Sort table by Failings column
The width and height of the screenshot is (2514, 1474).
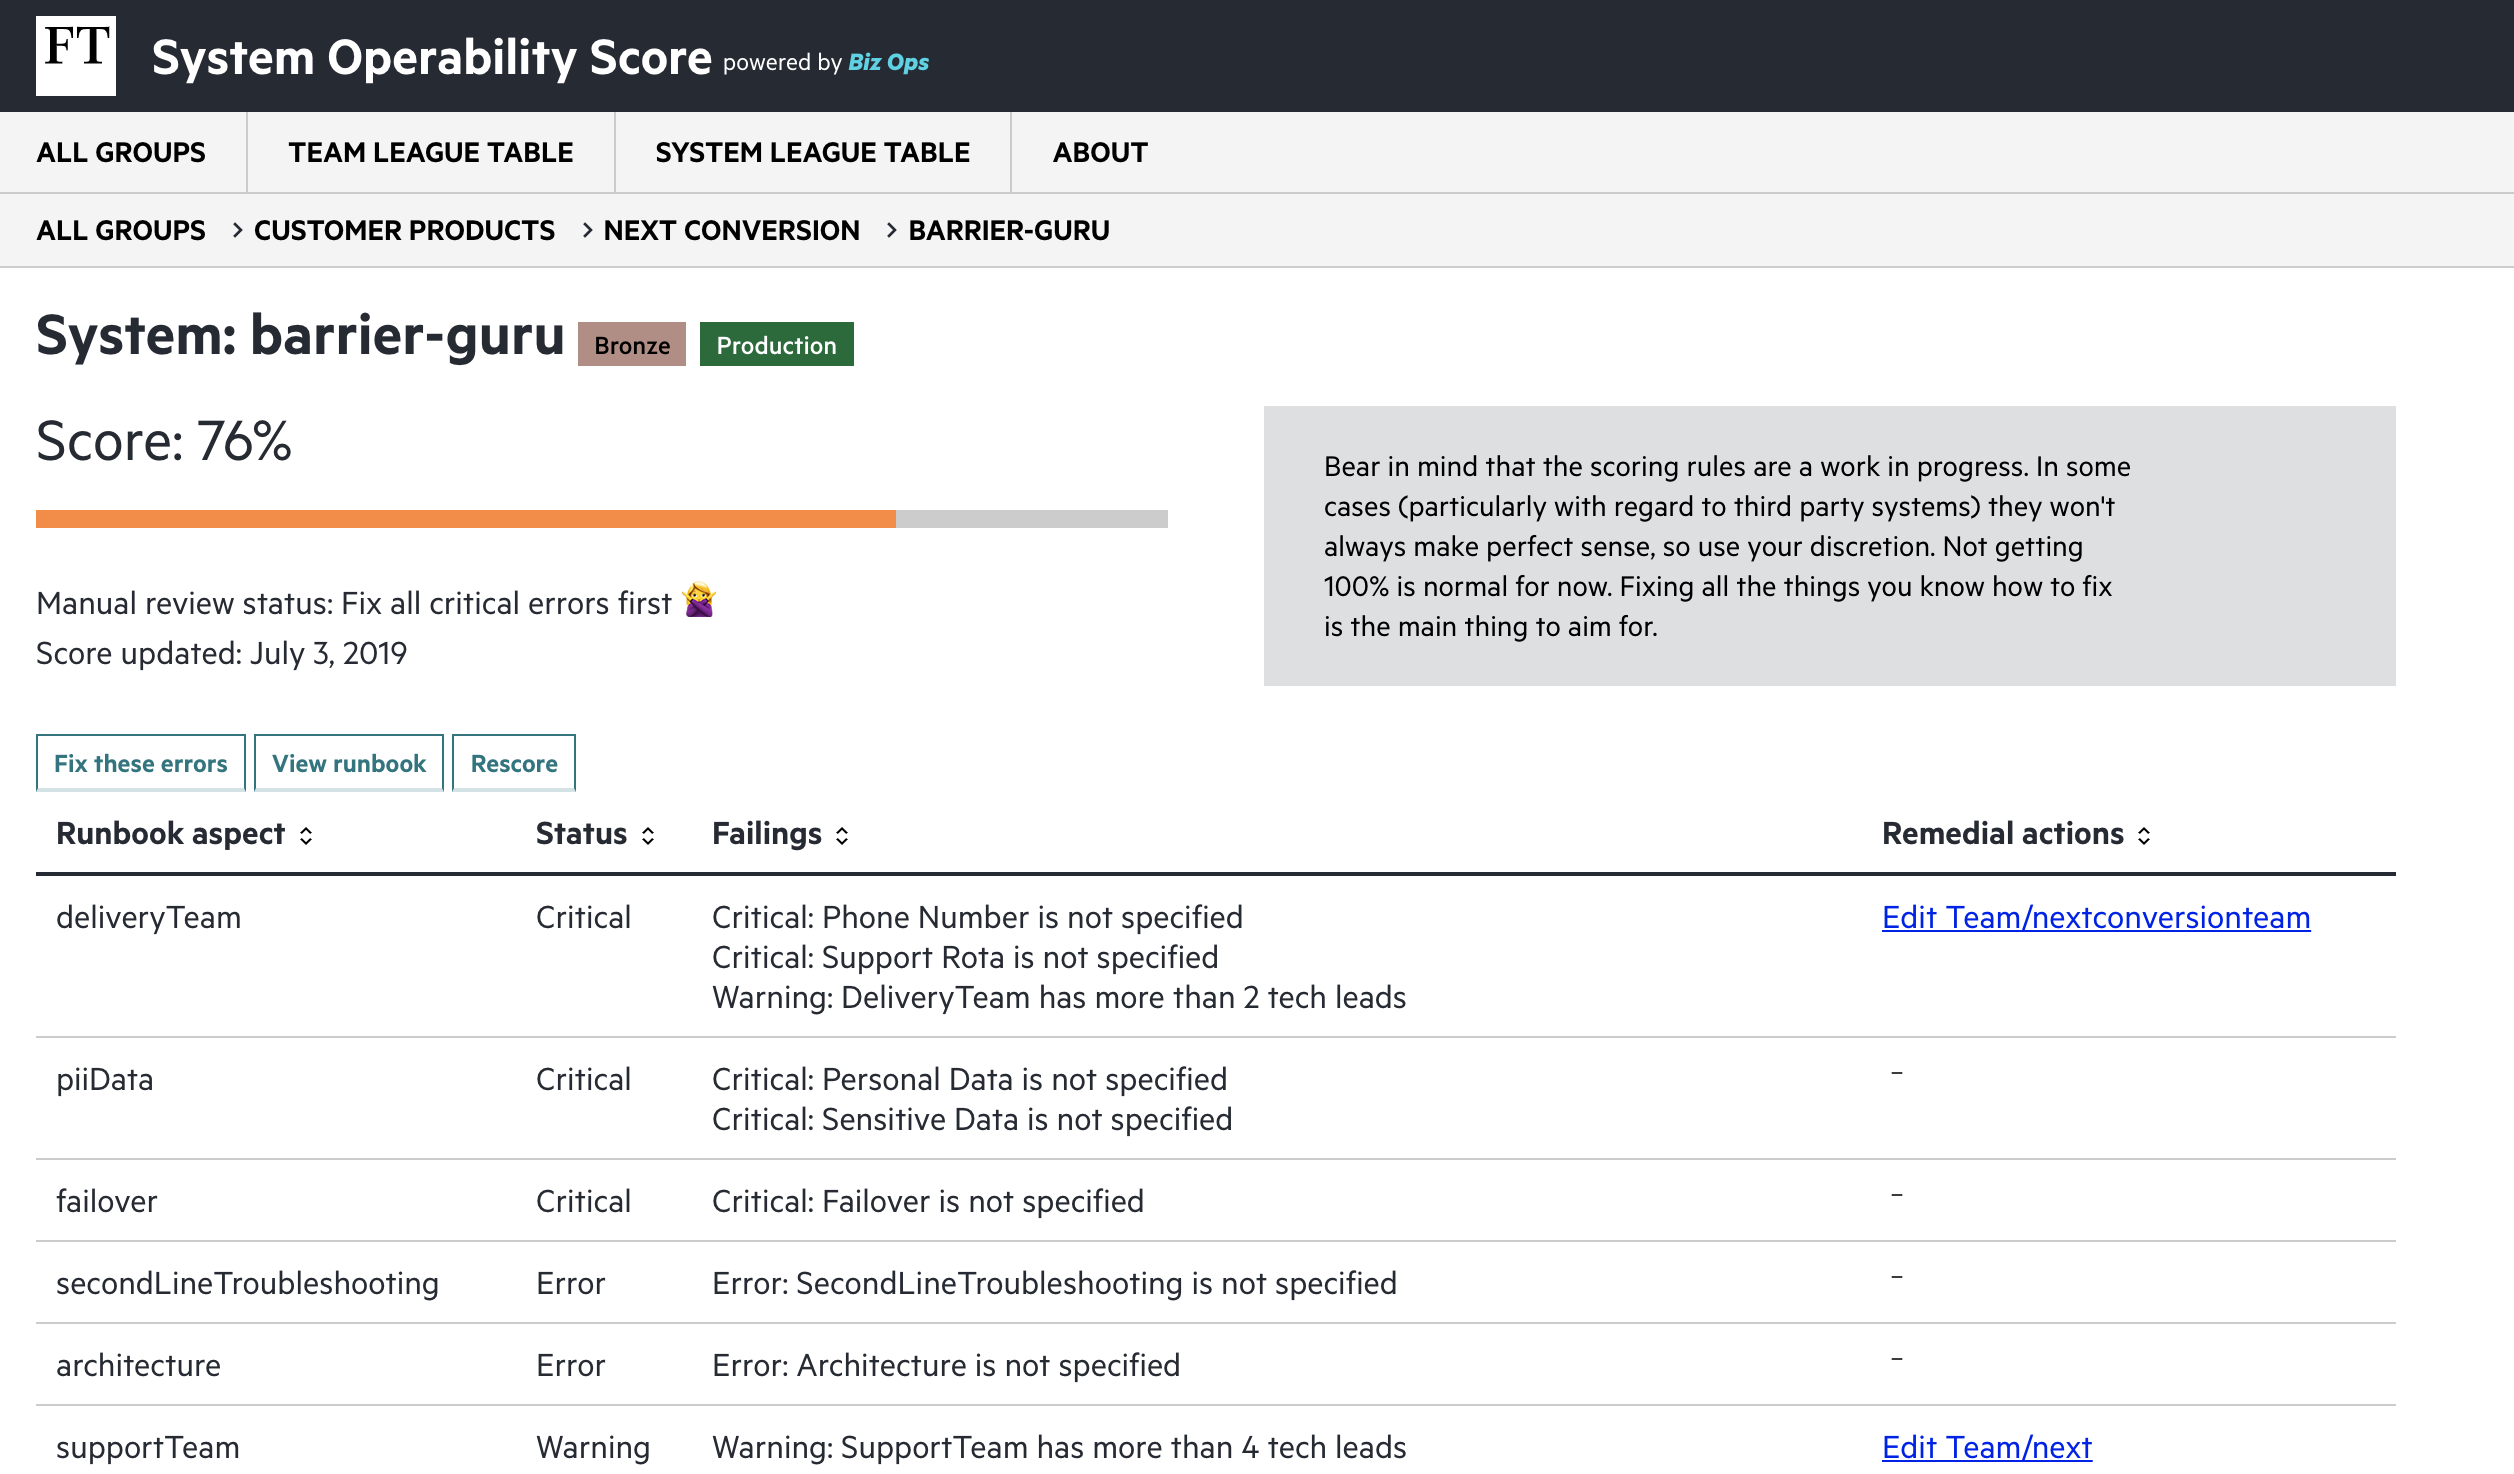point(842,835)
